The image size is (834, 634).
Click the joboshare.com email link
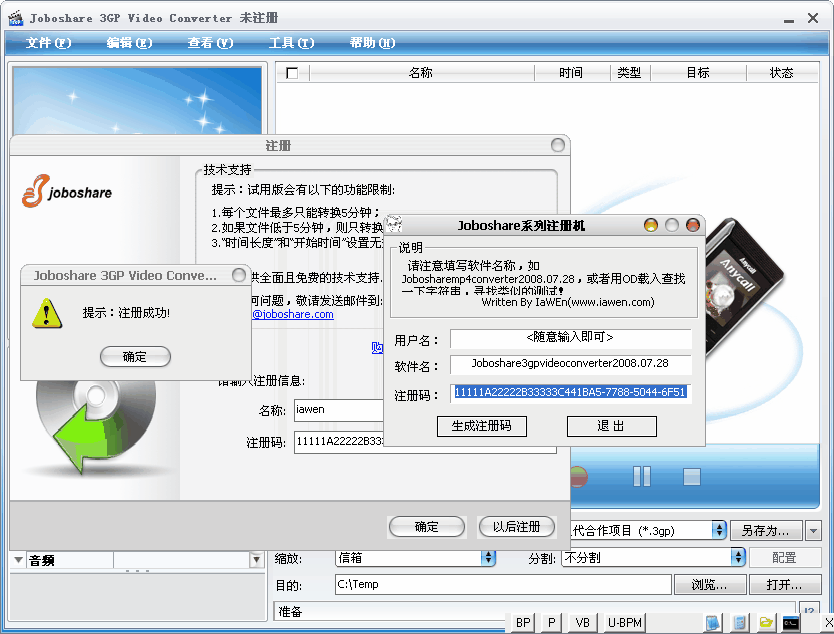(292, 314)
